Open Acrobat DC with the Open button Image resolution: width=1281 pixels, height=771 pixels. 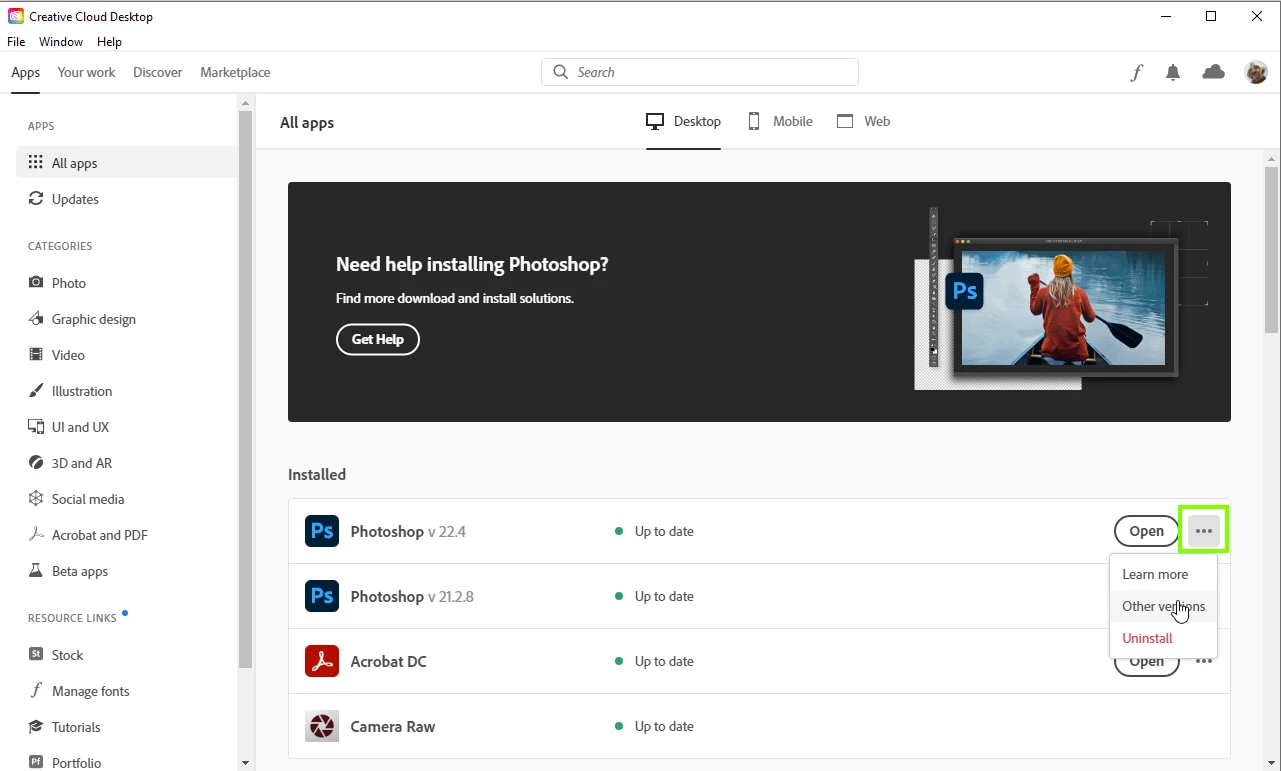1146,664
